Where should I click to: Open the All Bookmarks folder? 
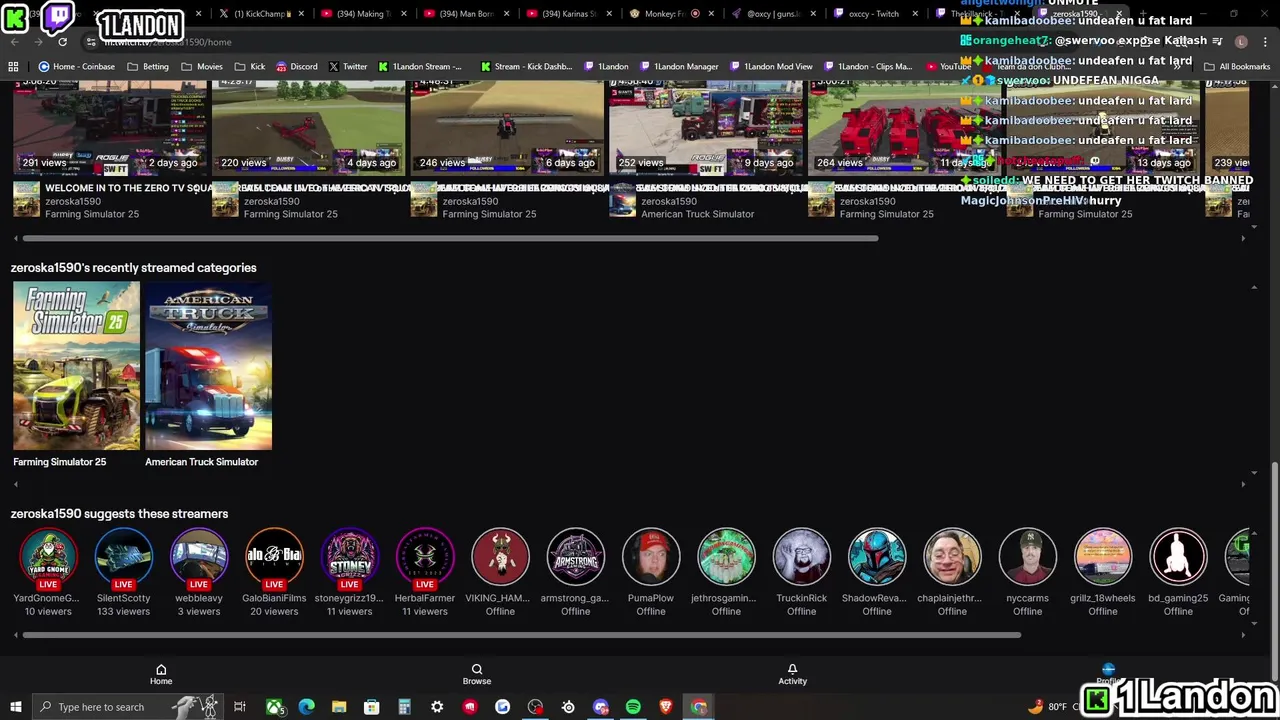point(1237,66)
